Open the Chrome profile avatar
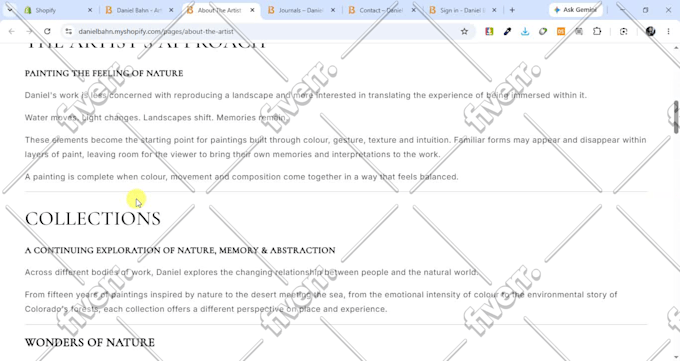Screen dimensions: 680x361 point(650,31)
